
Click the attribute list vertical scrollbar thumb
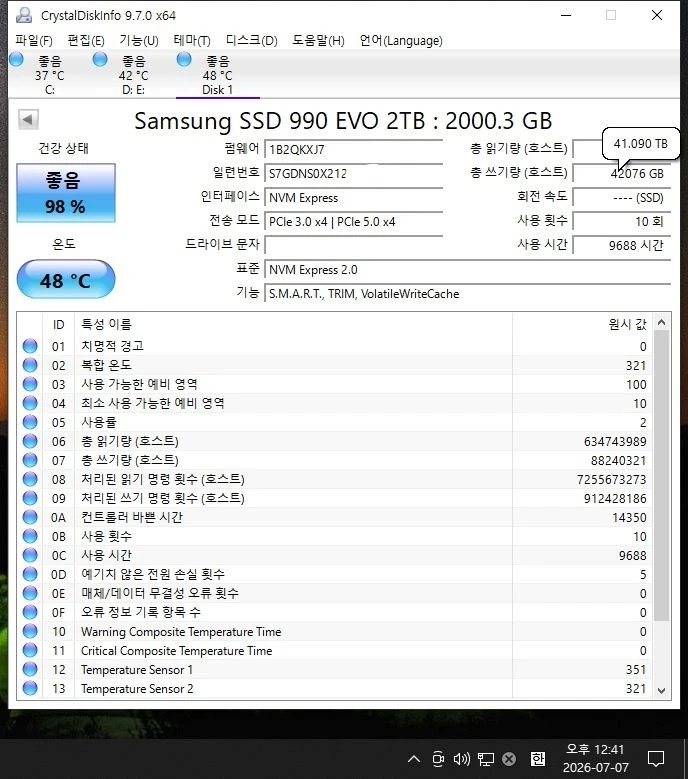(661, 476)
